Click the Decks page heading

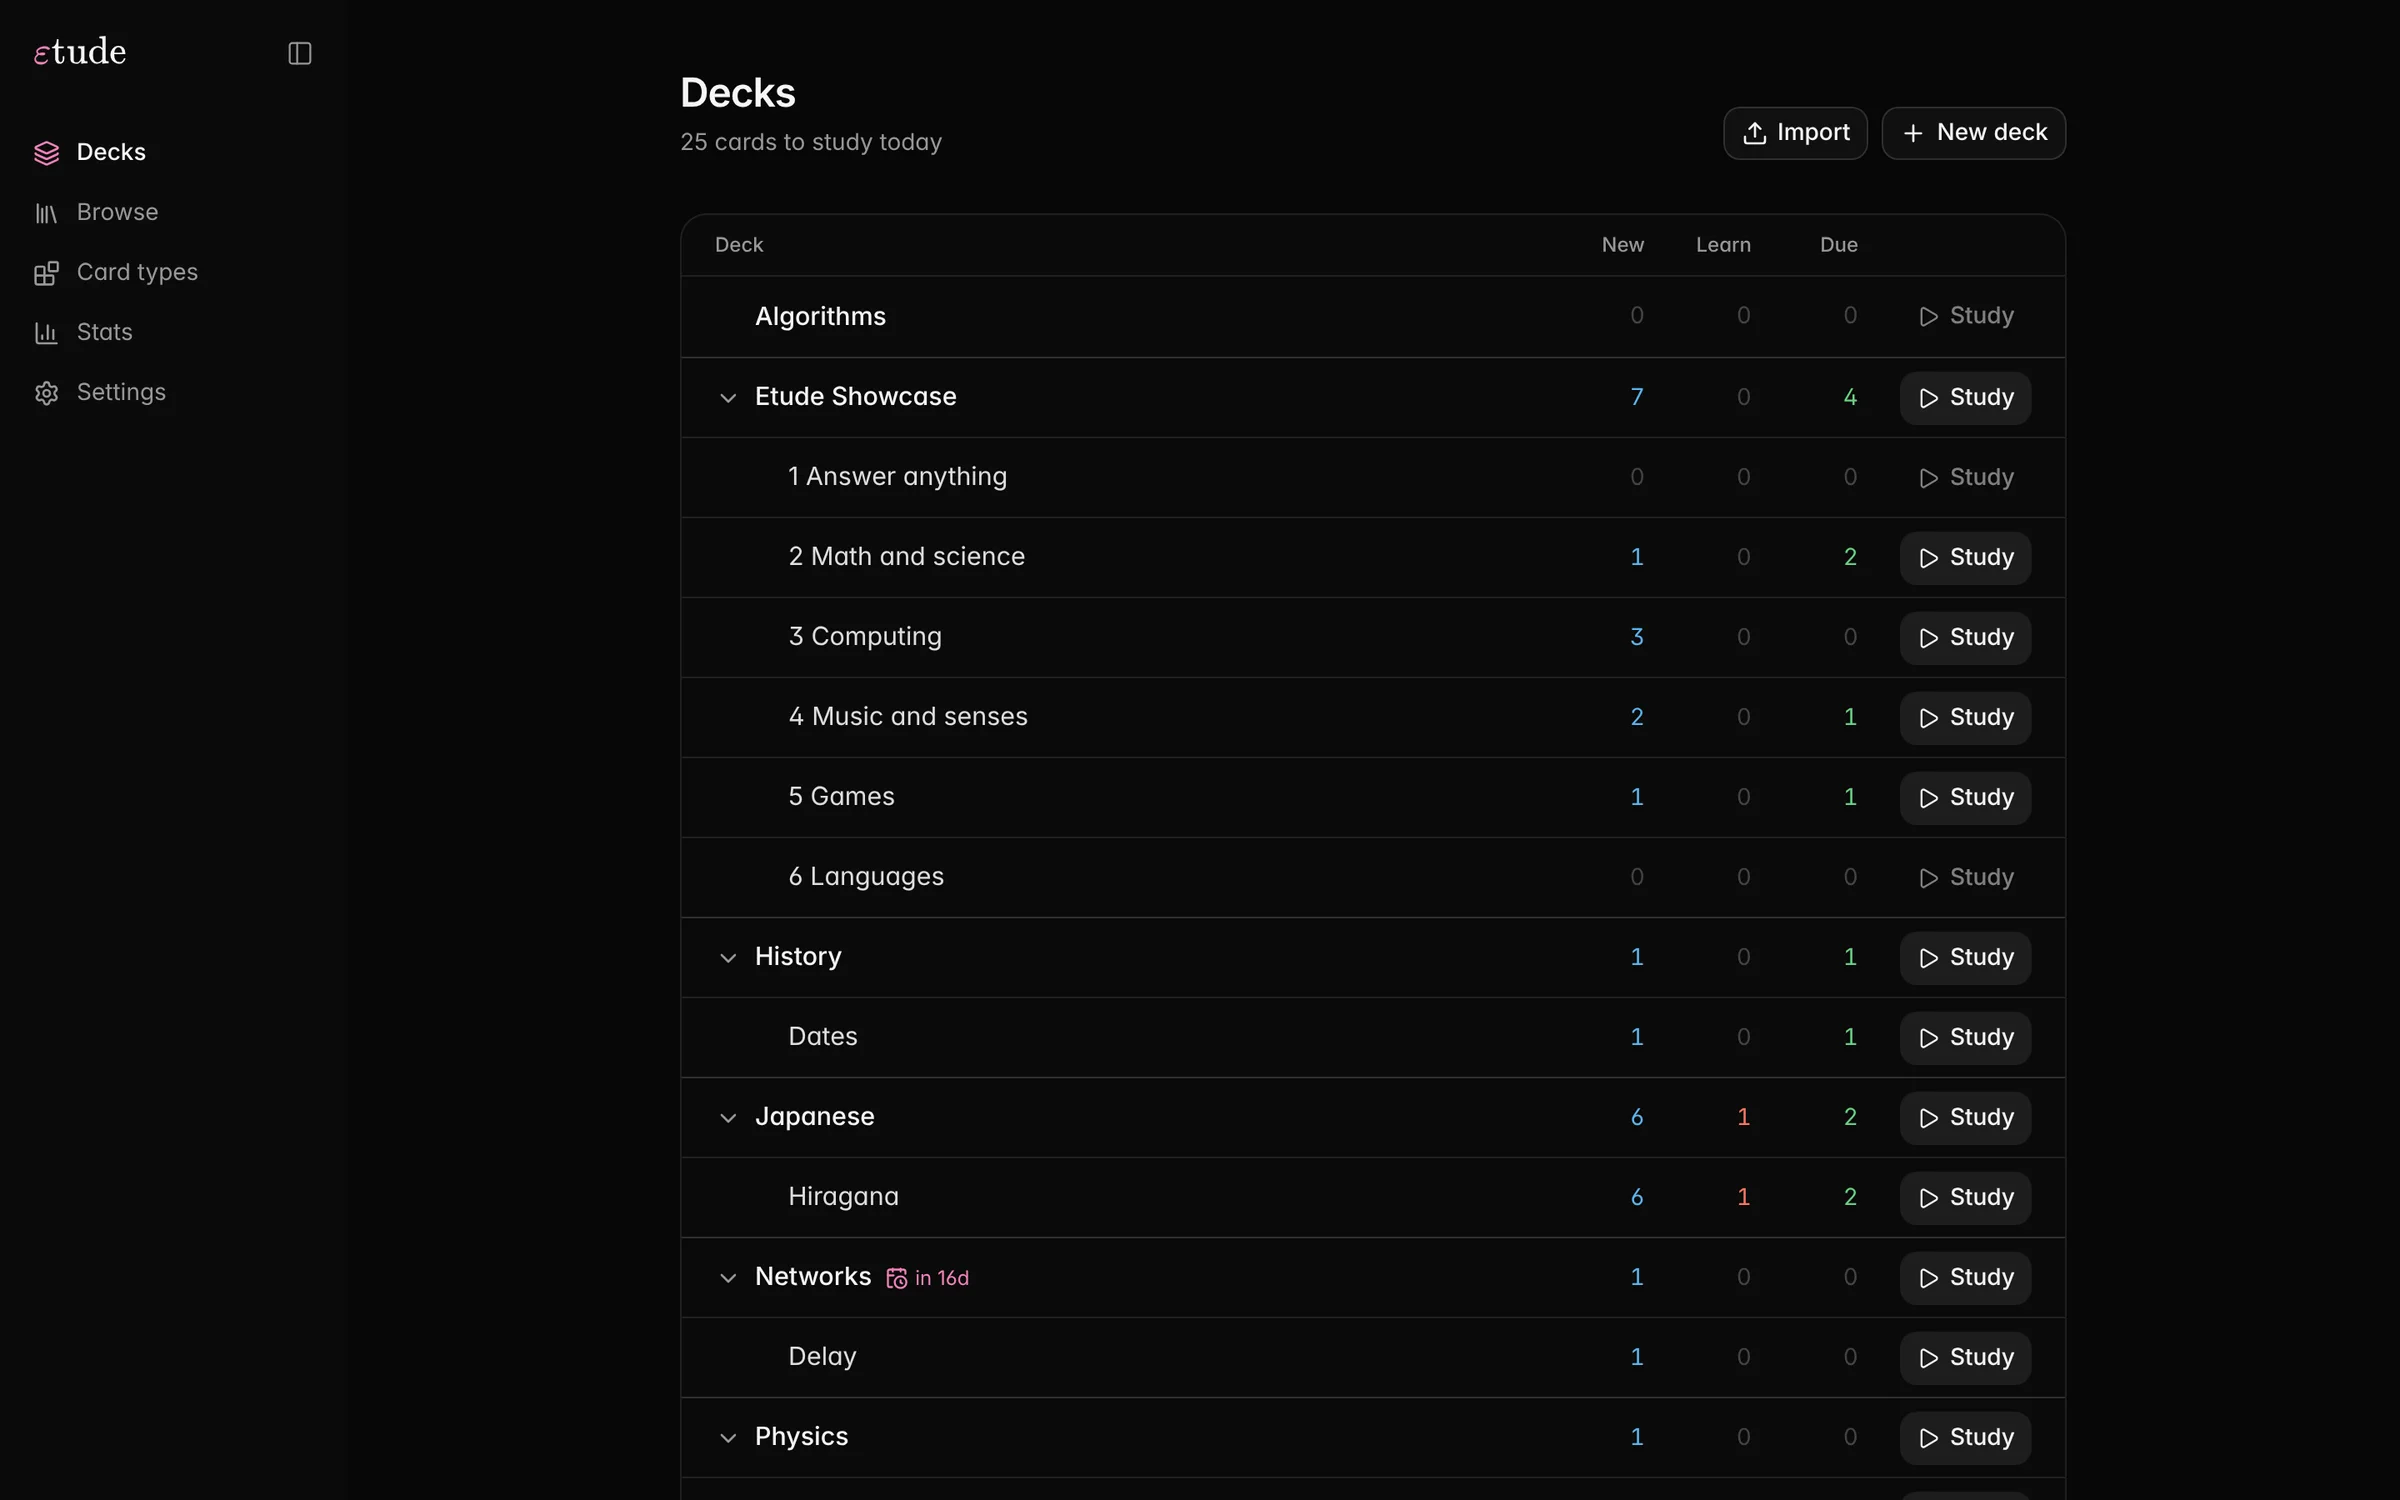point(738,93)
